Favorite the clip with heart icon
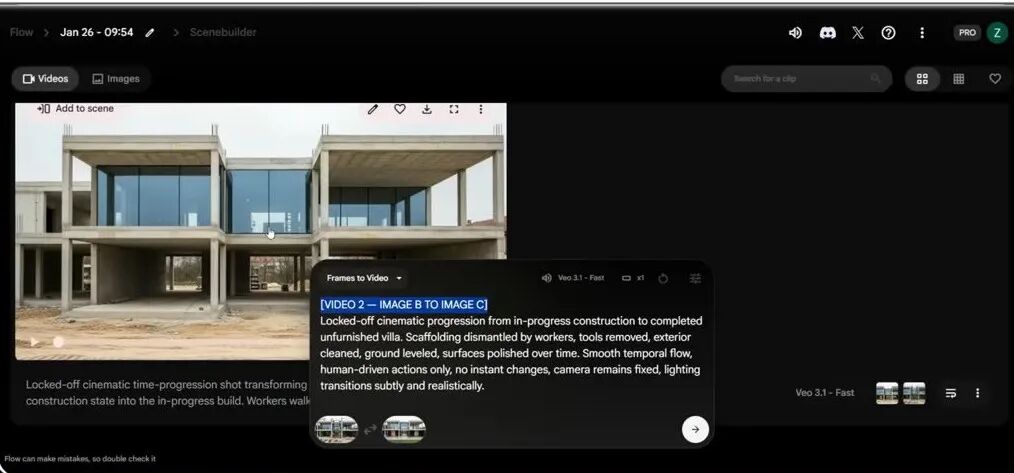Screen dimensions: 1014x473 [x=400, y=109]
